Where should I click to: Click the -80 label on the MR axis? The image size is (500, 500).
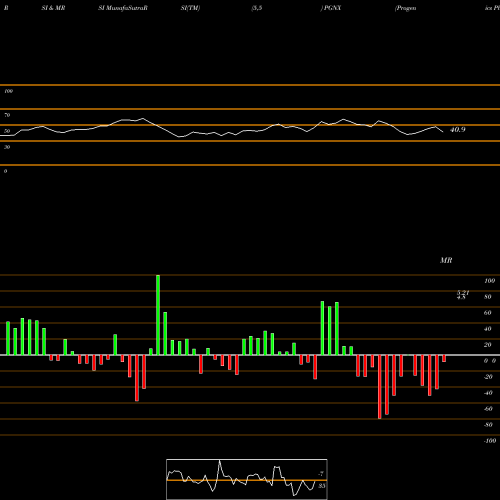coord(488,425)
